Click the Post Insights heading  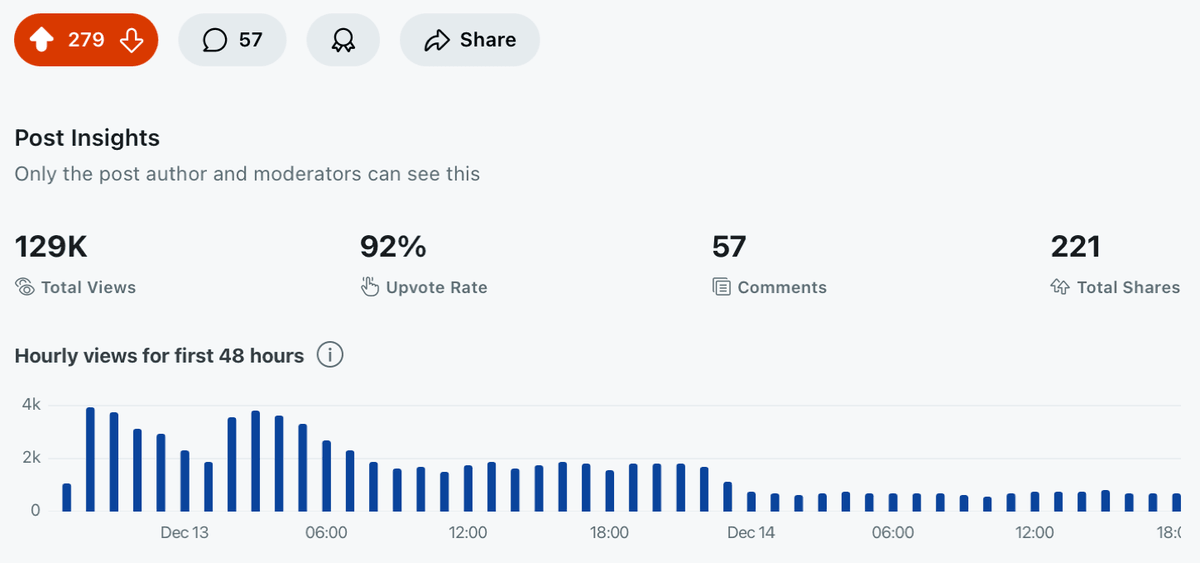pyautogui.click(x=87, y=138)
